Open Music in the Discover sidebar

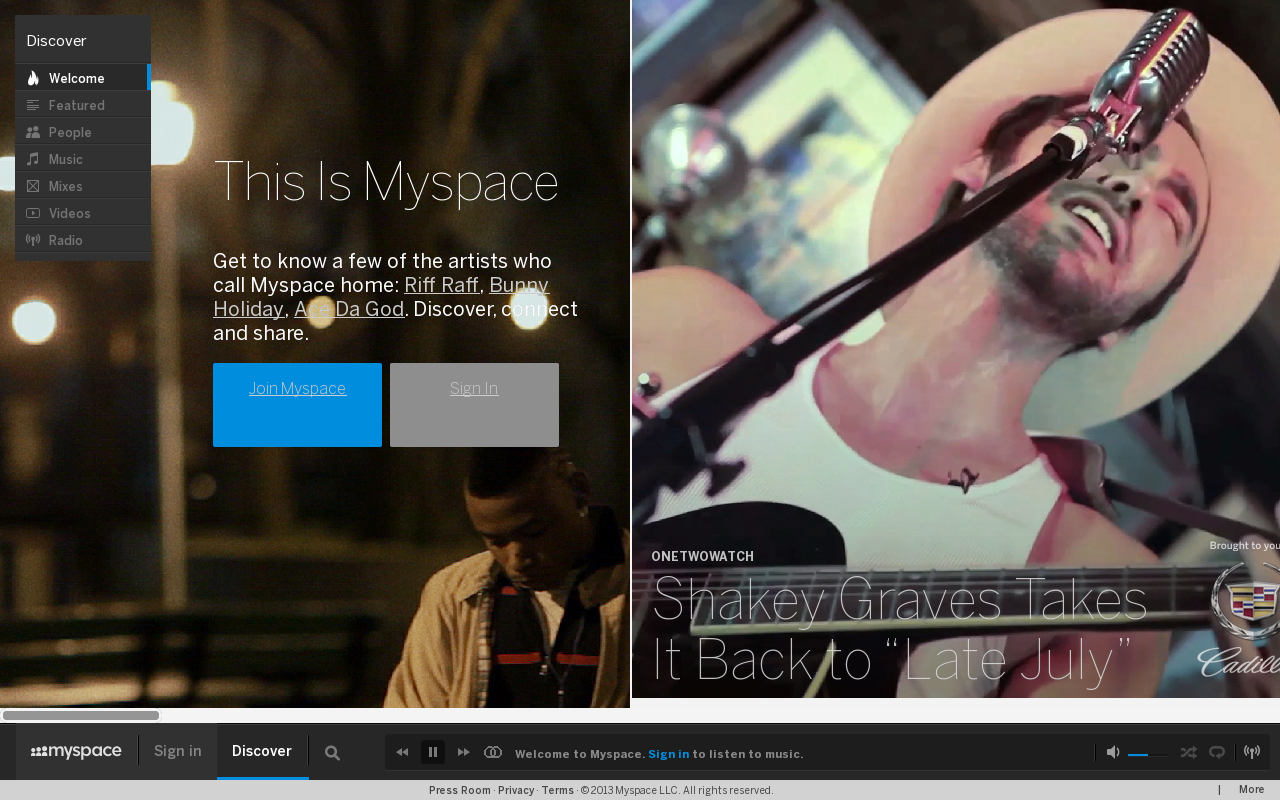pyautogui.click(x=83, y=159)
